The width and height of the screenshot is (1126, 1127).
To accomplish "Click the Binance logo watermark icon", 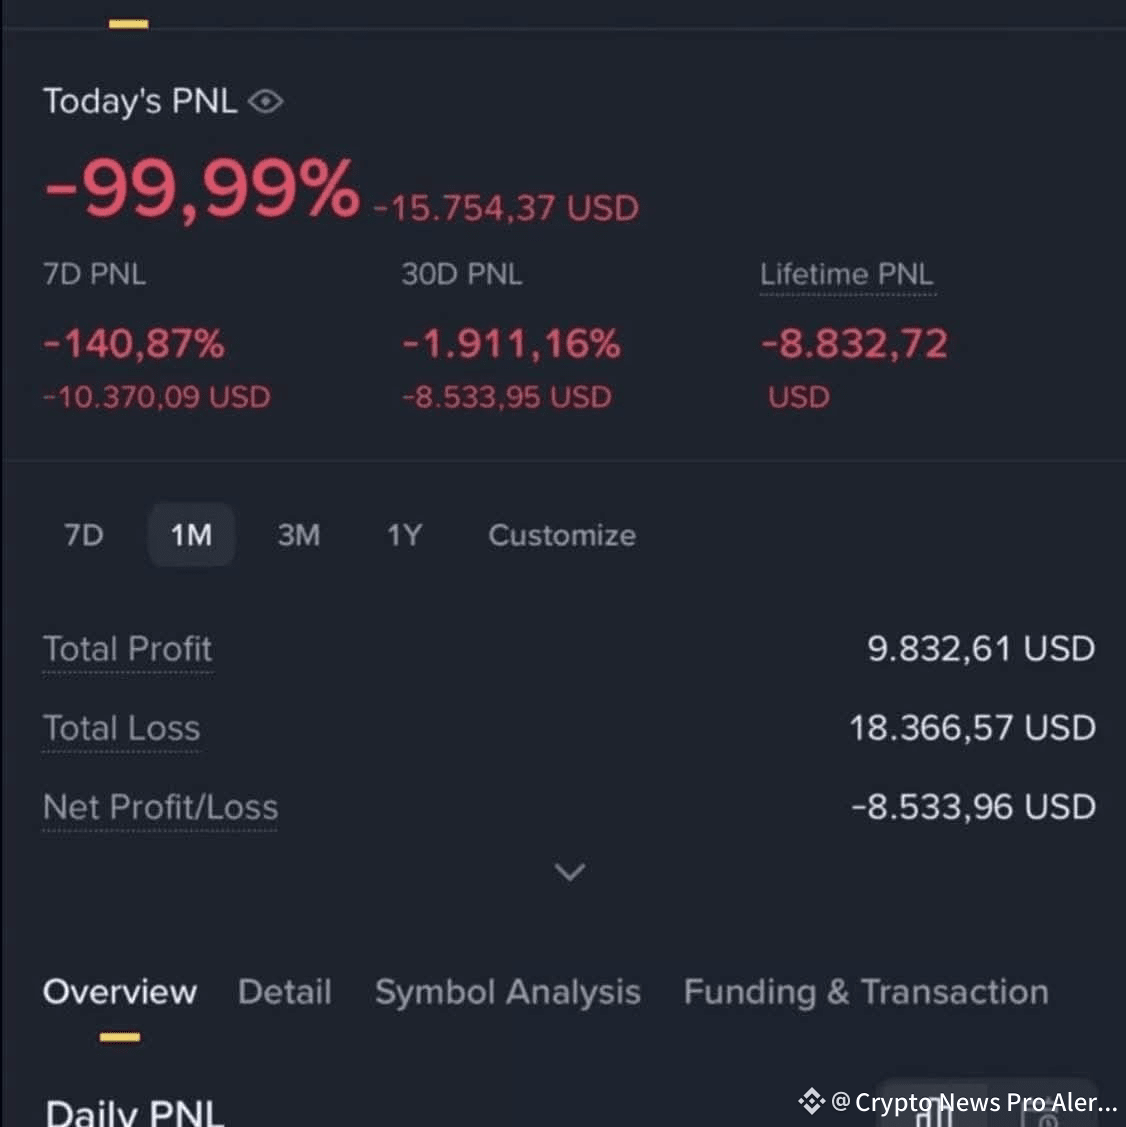I will 811,1101.
